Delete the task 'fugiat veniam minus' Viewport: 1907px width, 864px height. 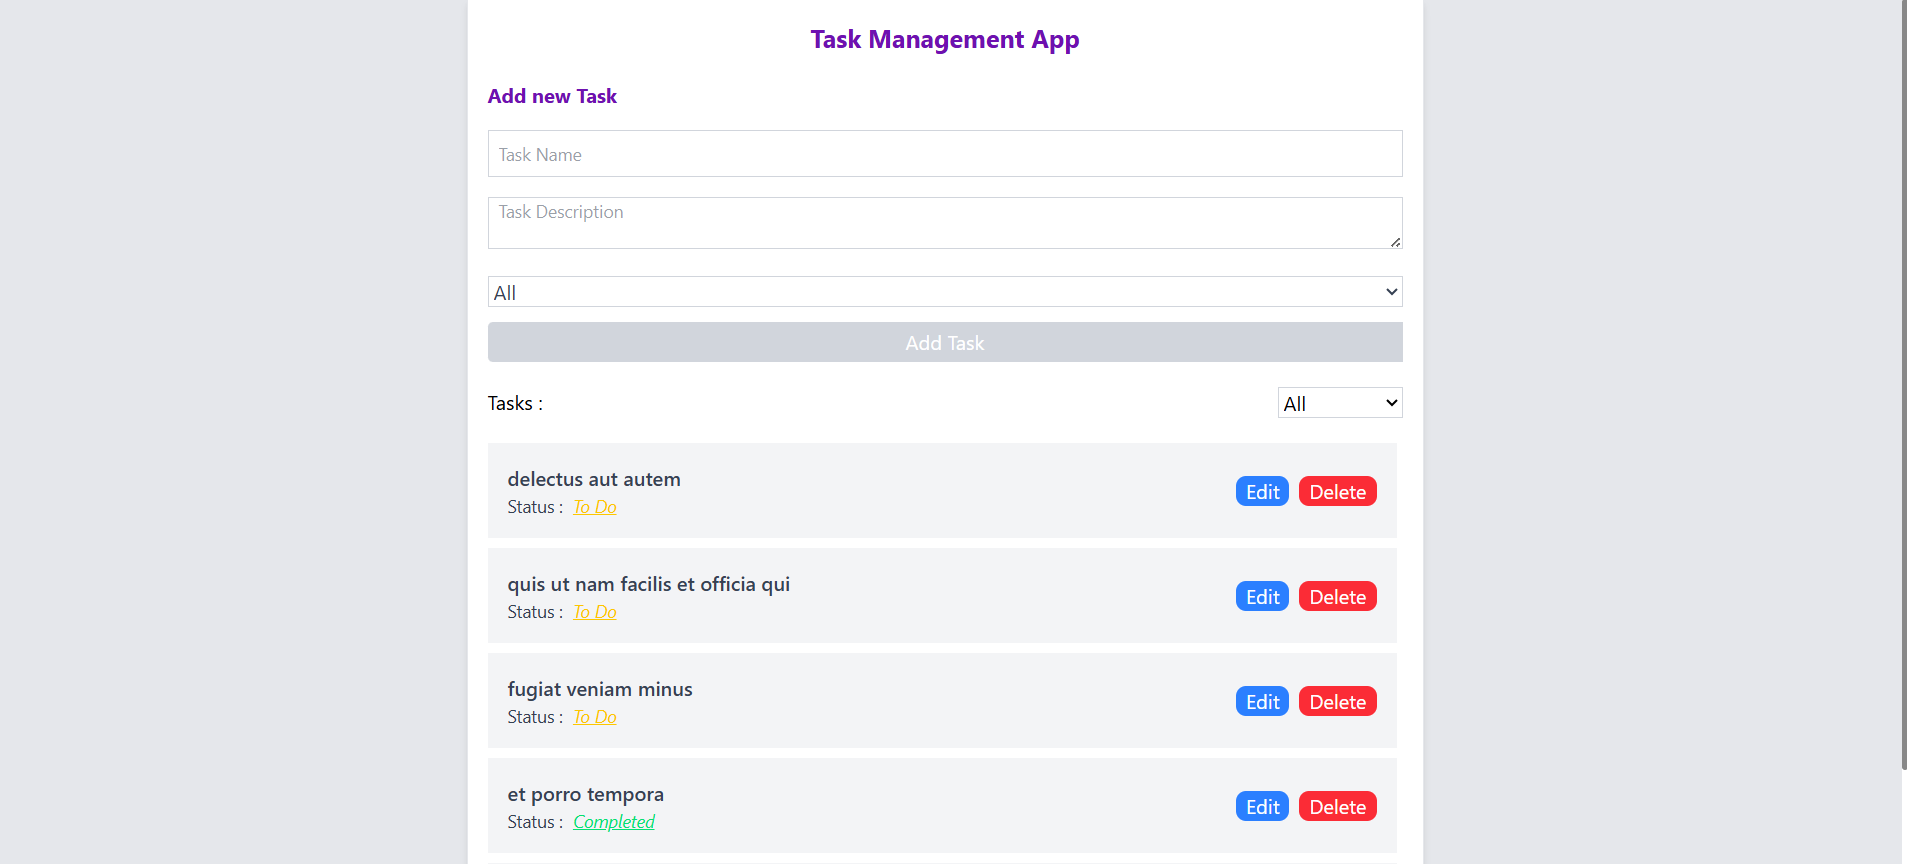(x=1338, y=701)
